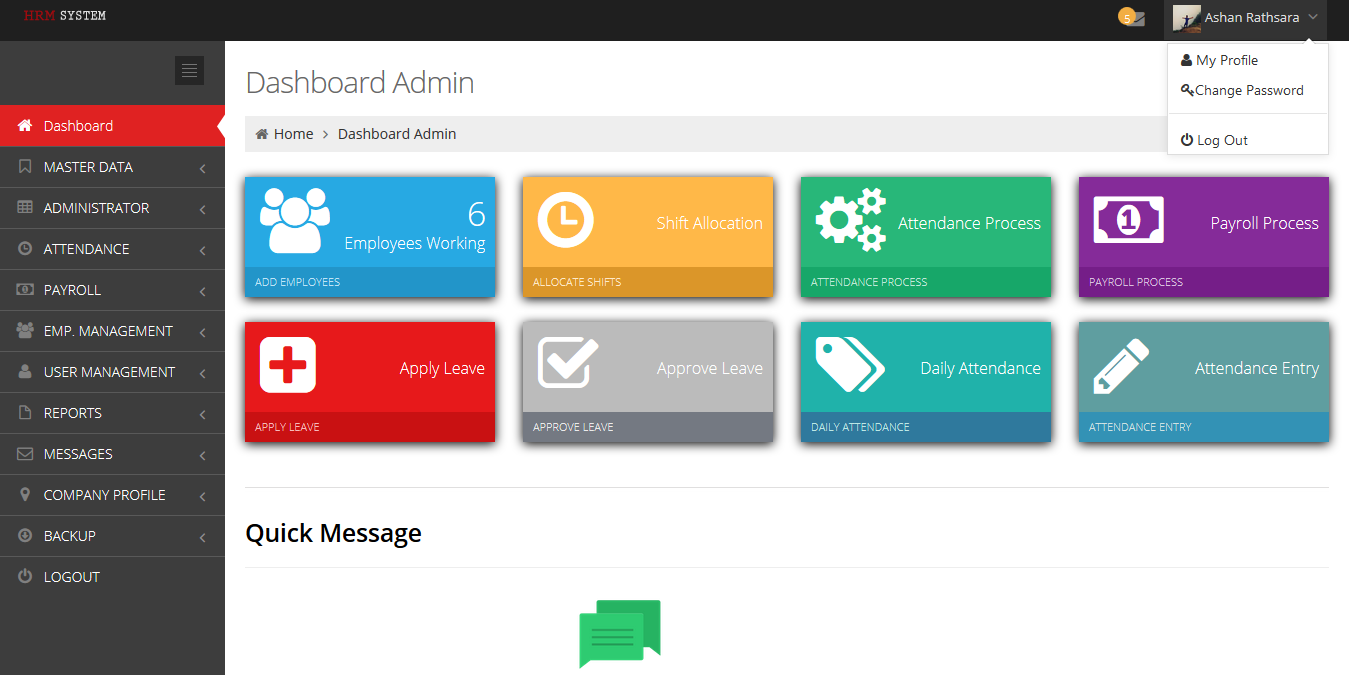Click the Employees Working people icon
This screenshot has width=1350, height=676.
tap(294, 220)
